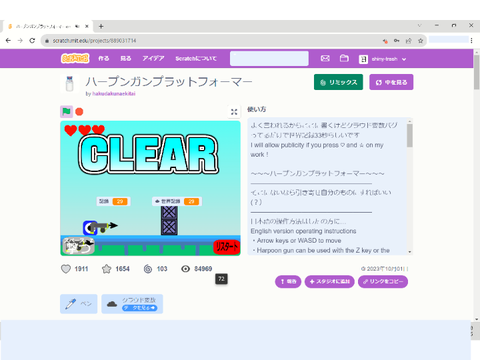The width and height of the screenshot is (480, 360).
Task: Click the harpoon gun character on stage
Action: (x=100, y=227)
